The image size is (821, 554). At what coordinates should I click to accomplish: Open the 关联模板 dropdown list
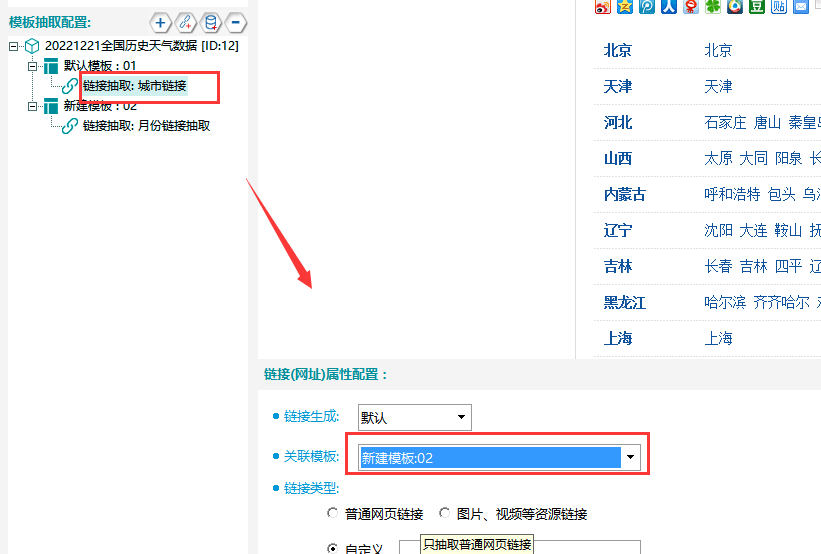631,457
